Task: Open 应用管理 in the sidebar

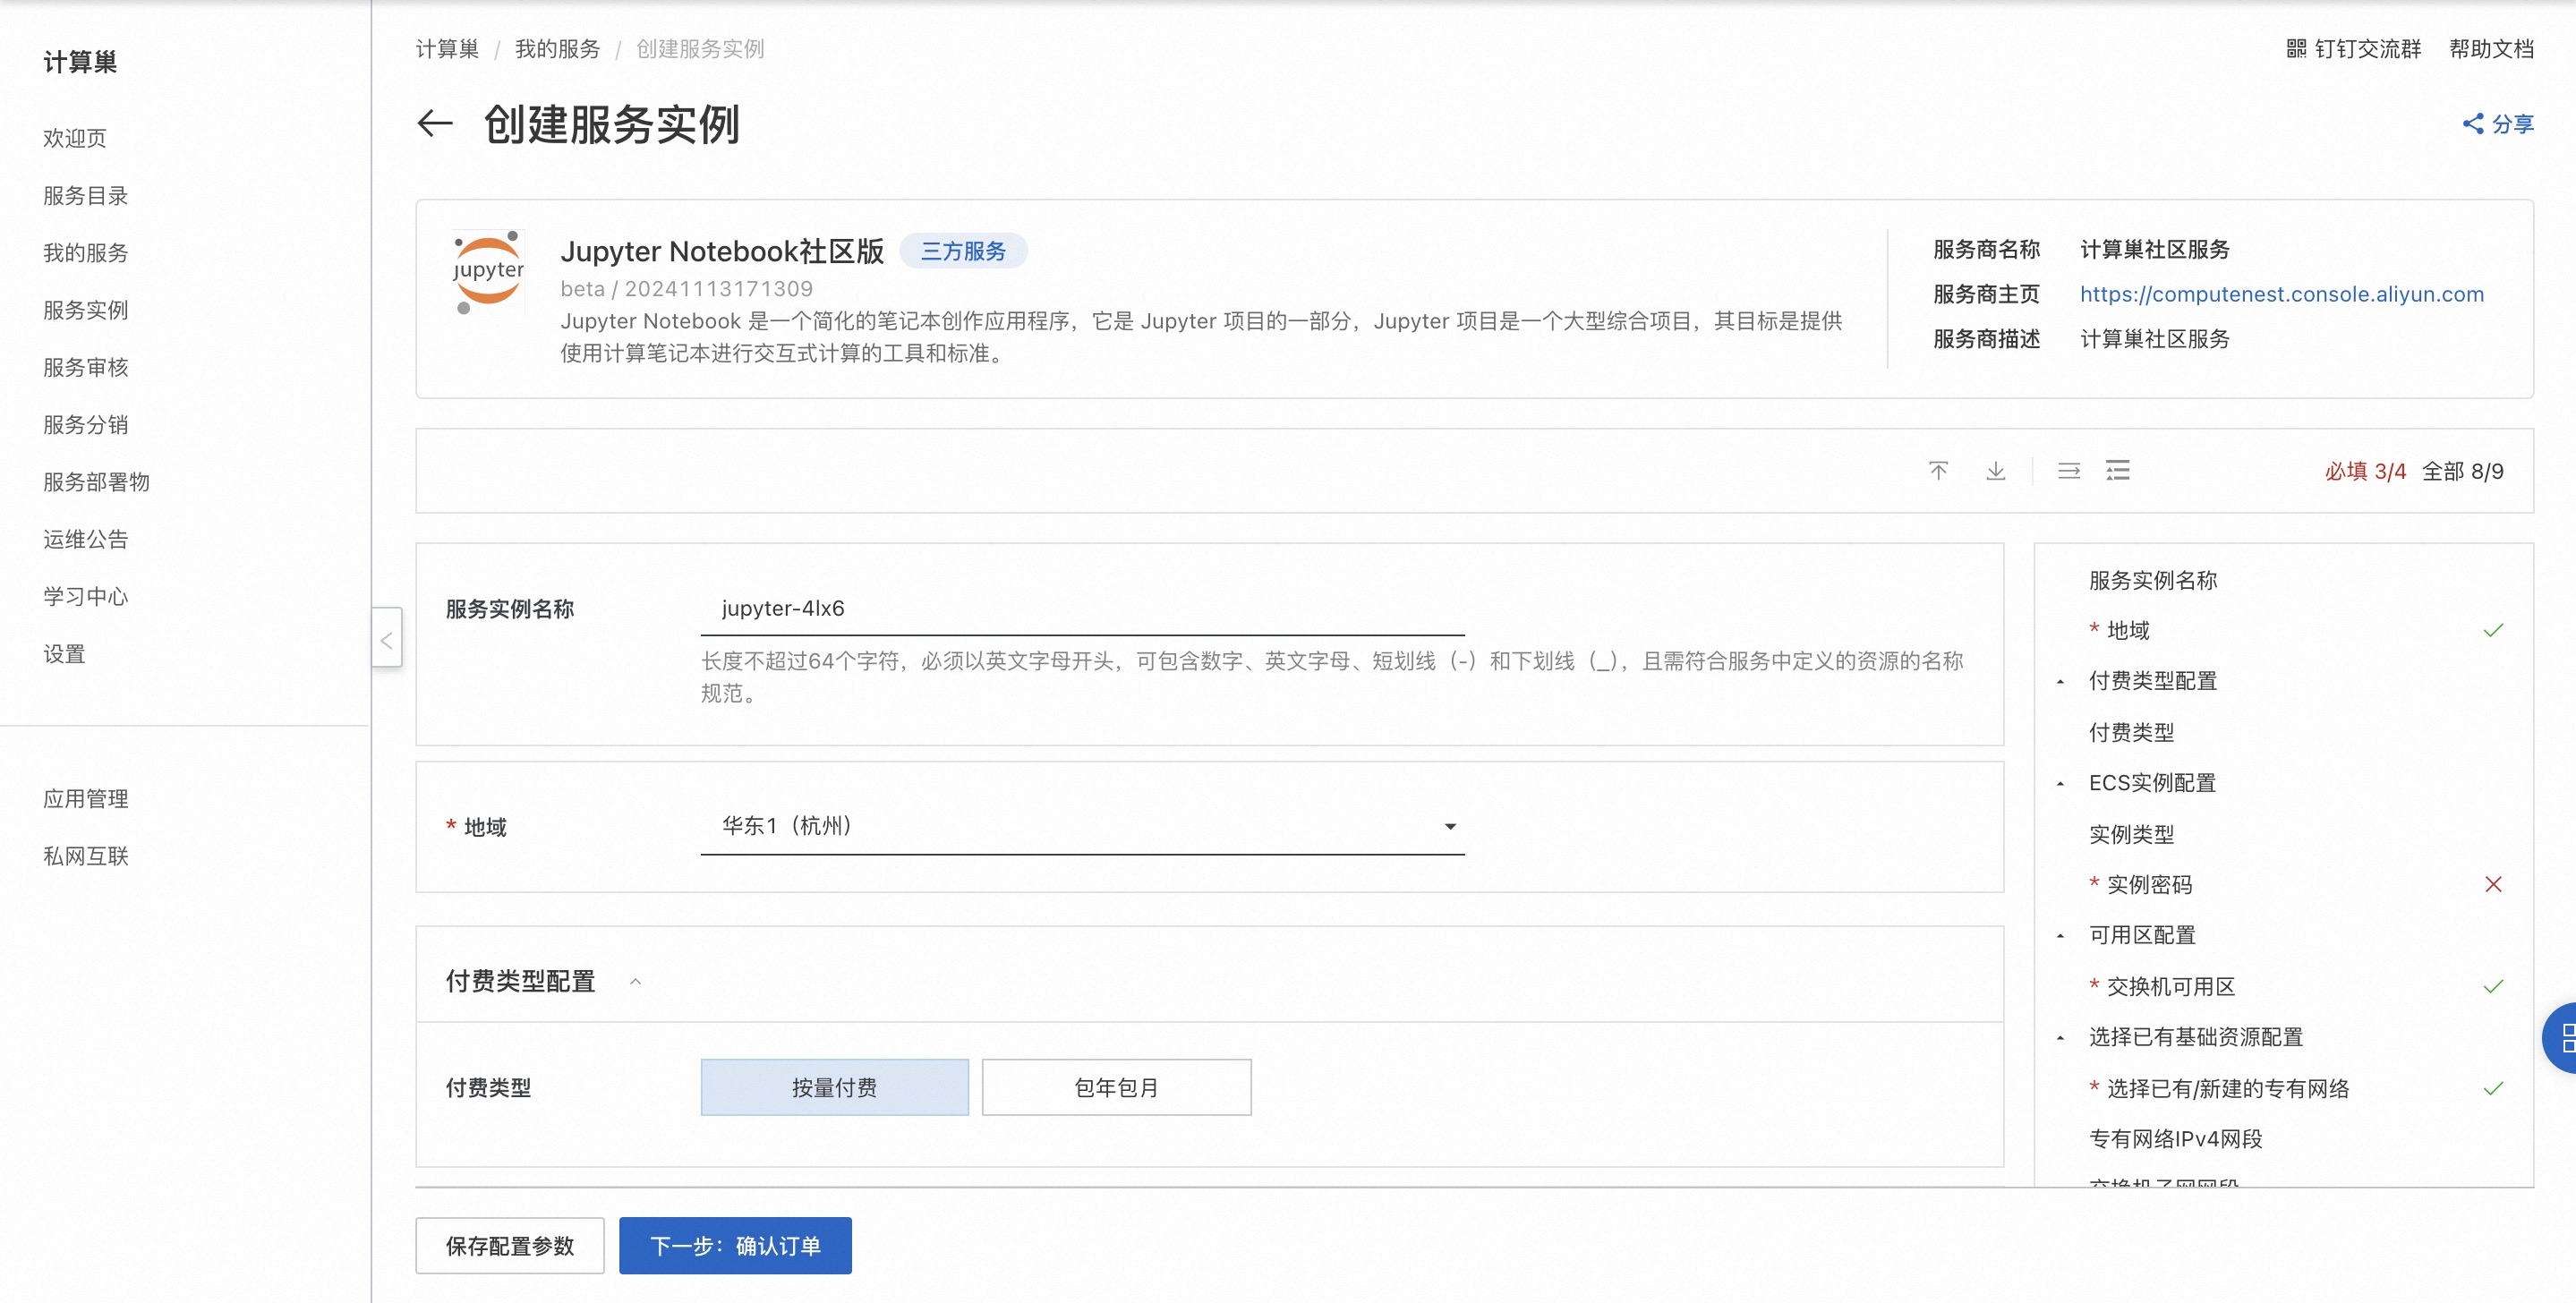Action: pos(86,799)
